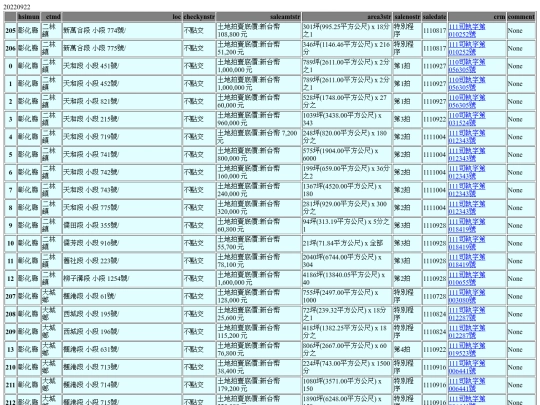Open crm link for 天和段 215號 row

[467, 119]
